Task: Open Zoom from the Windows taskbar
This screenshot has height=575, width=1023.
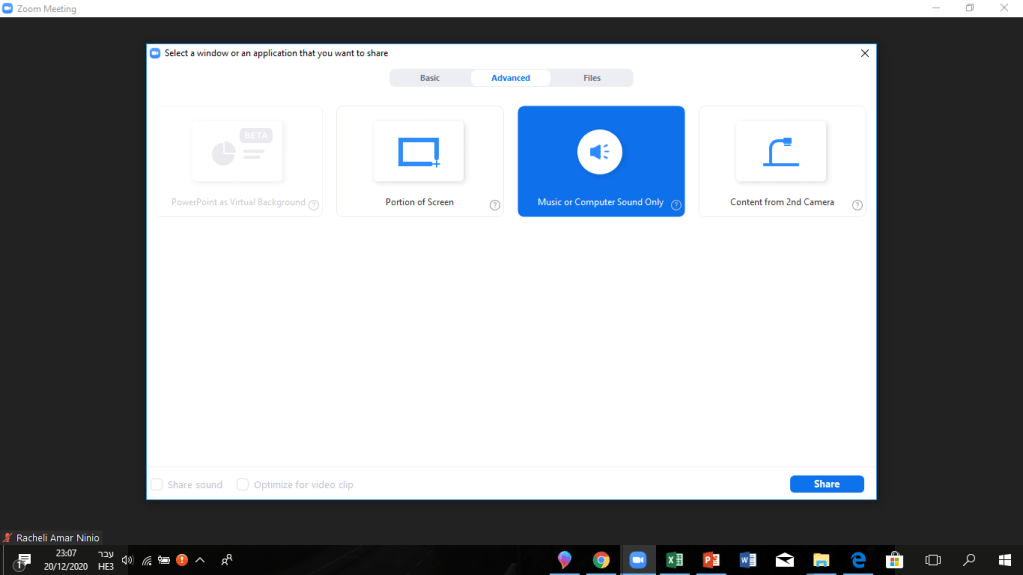Action: 637,560
